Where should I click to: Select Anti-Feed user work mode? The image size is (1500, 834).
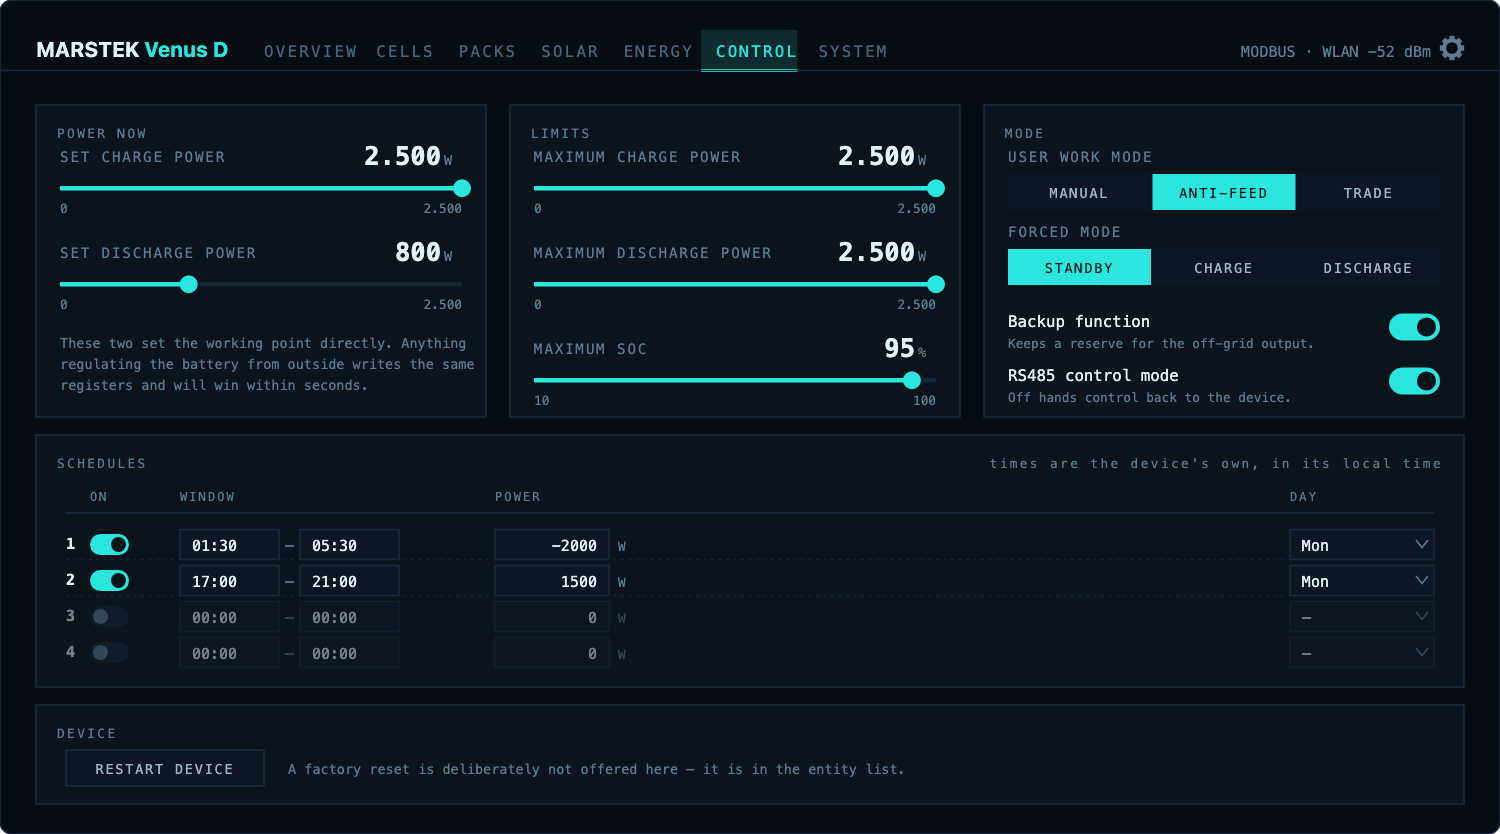1223,192
